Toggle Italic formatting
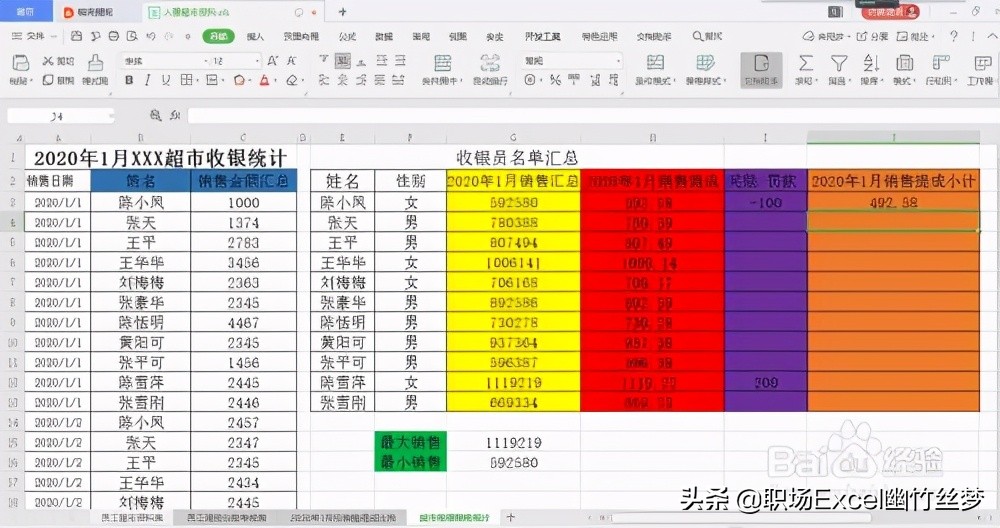Viewport: 1000px width, 528px height. [147, 80]
